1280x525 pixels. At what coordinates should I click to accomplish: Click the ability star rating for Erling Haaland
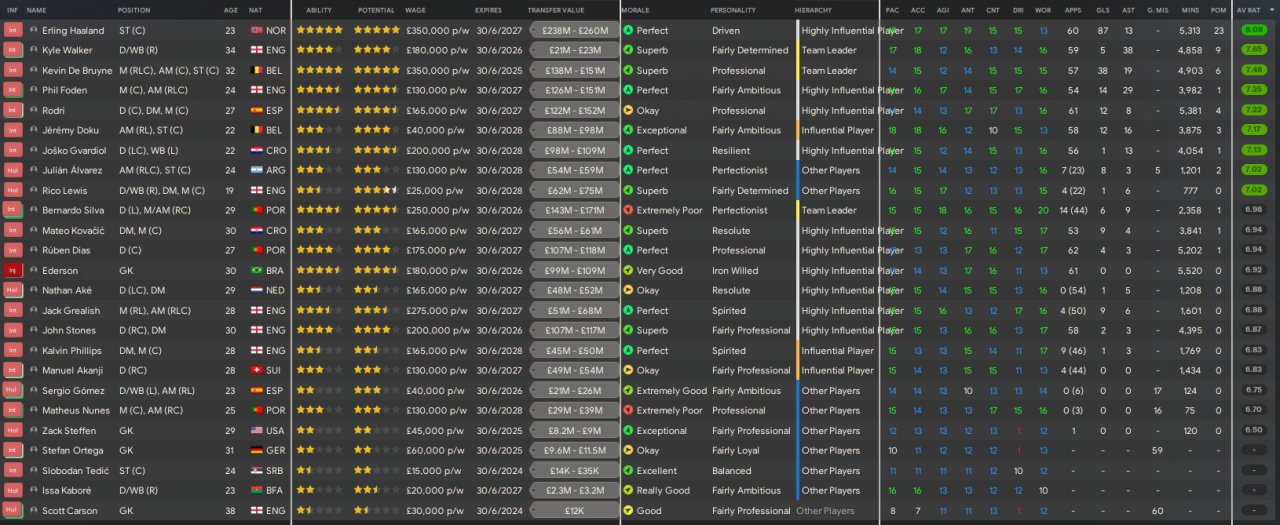point(319,30)
